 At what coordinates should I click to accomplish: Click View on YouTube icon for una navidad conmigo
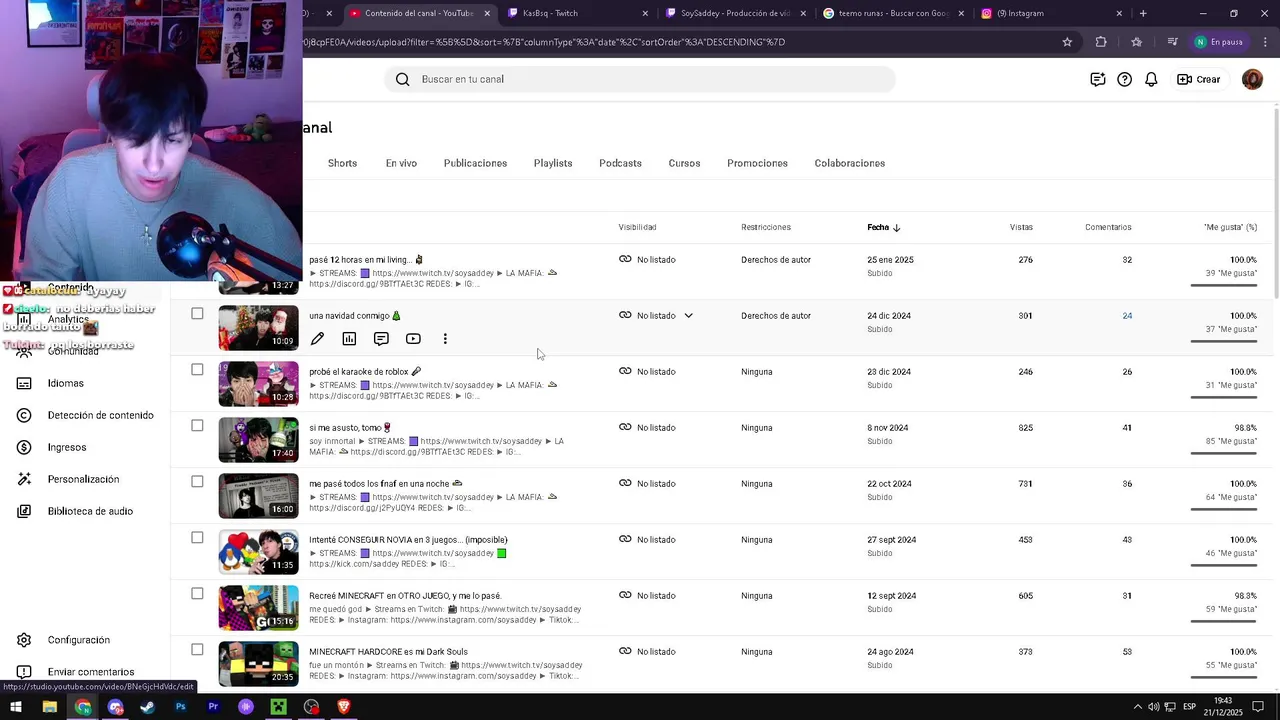point(413,339)
